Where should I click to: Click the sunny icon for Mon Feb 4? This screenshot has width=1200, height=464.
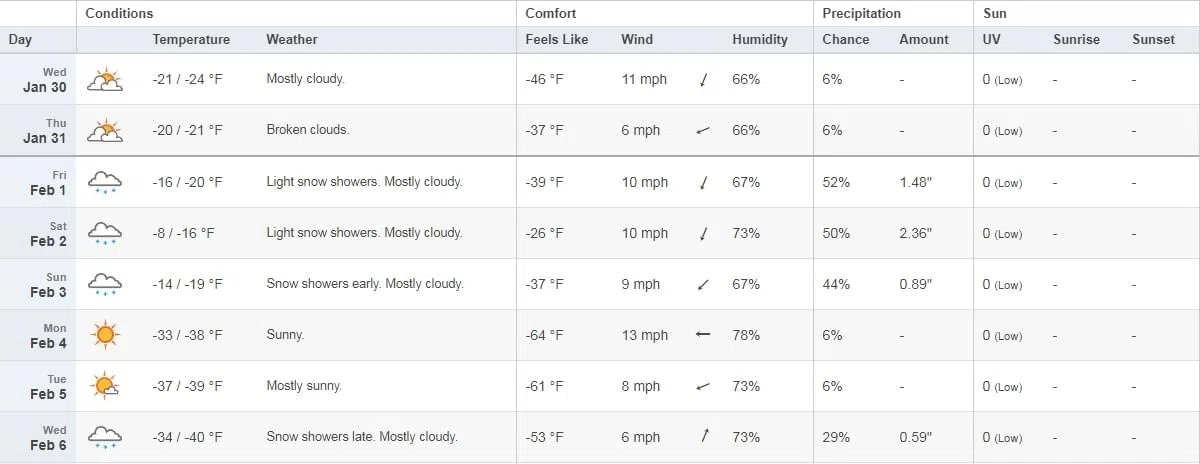pyautogui.click(x=105, y=335)
